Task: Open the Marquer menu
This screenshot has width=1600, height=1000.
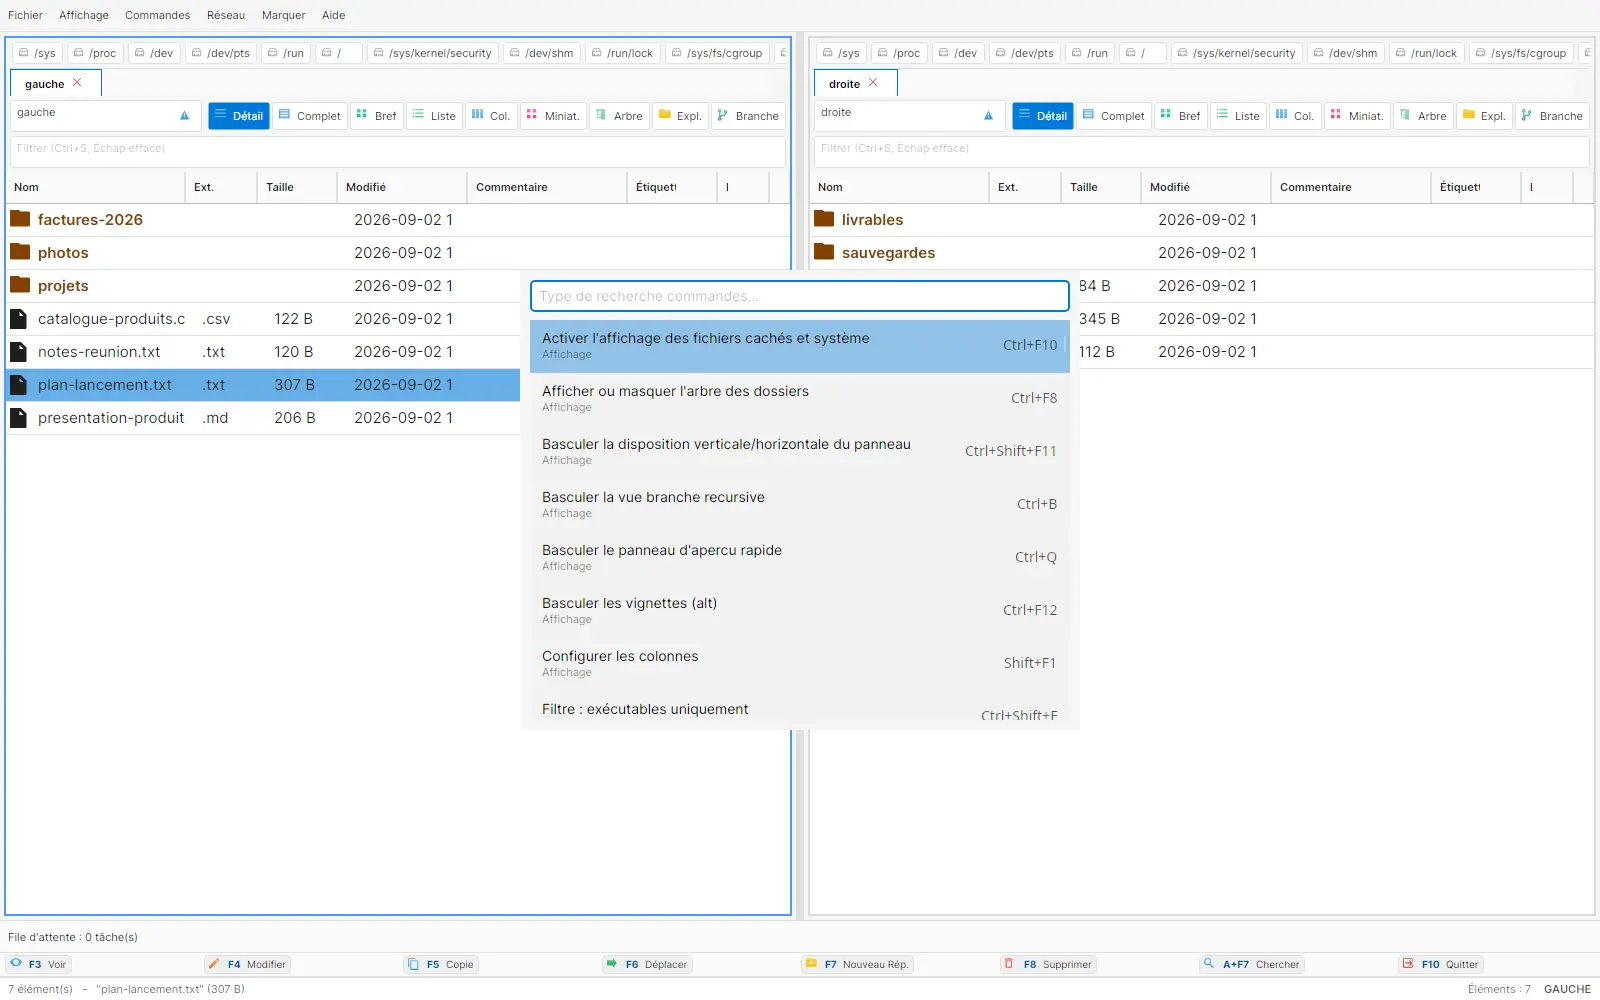Action: 284,15
